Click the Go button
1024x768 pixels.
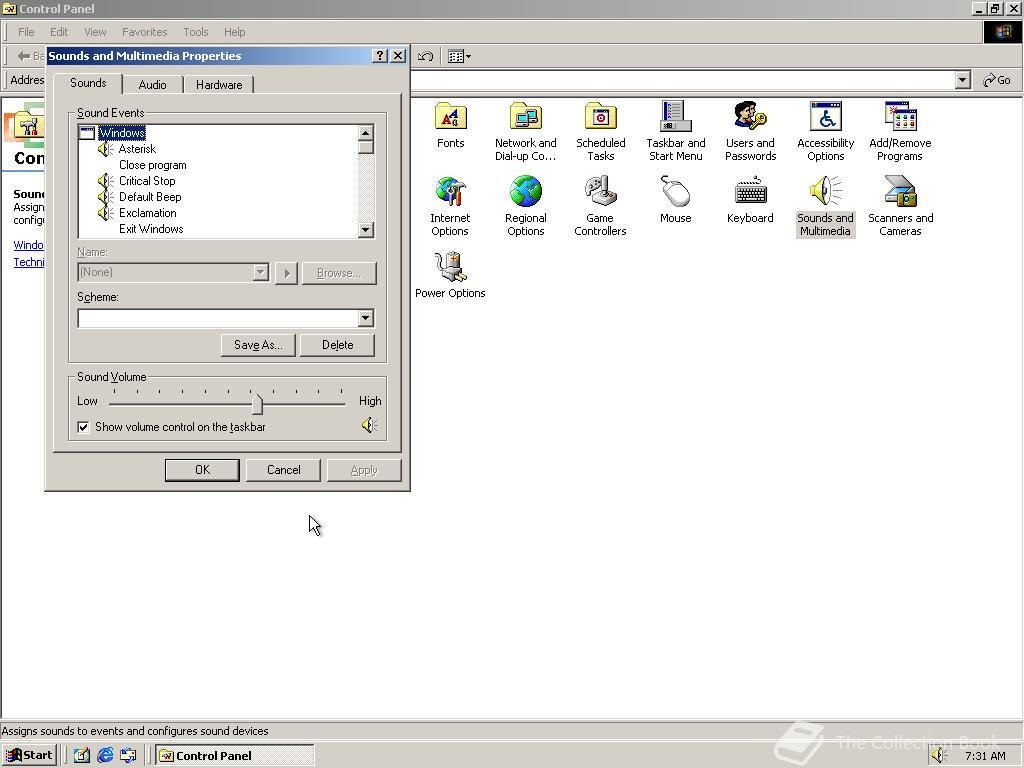point(997,80)
